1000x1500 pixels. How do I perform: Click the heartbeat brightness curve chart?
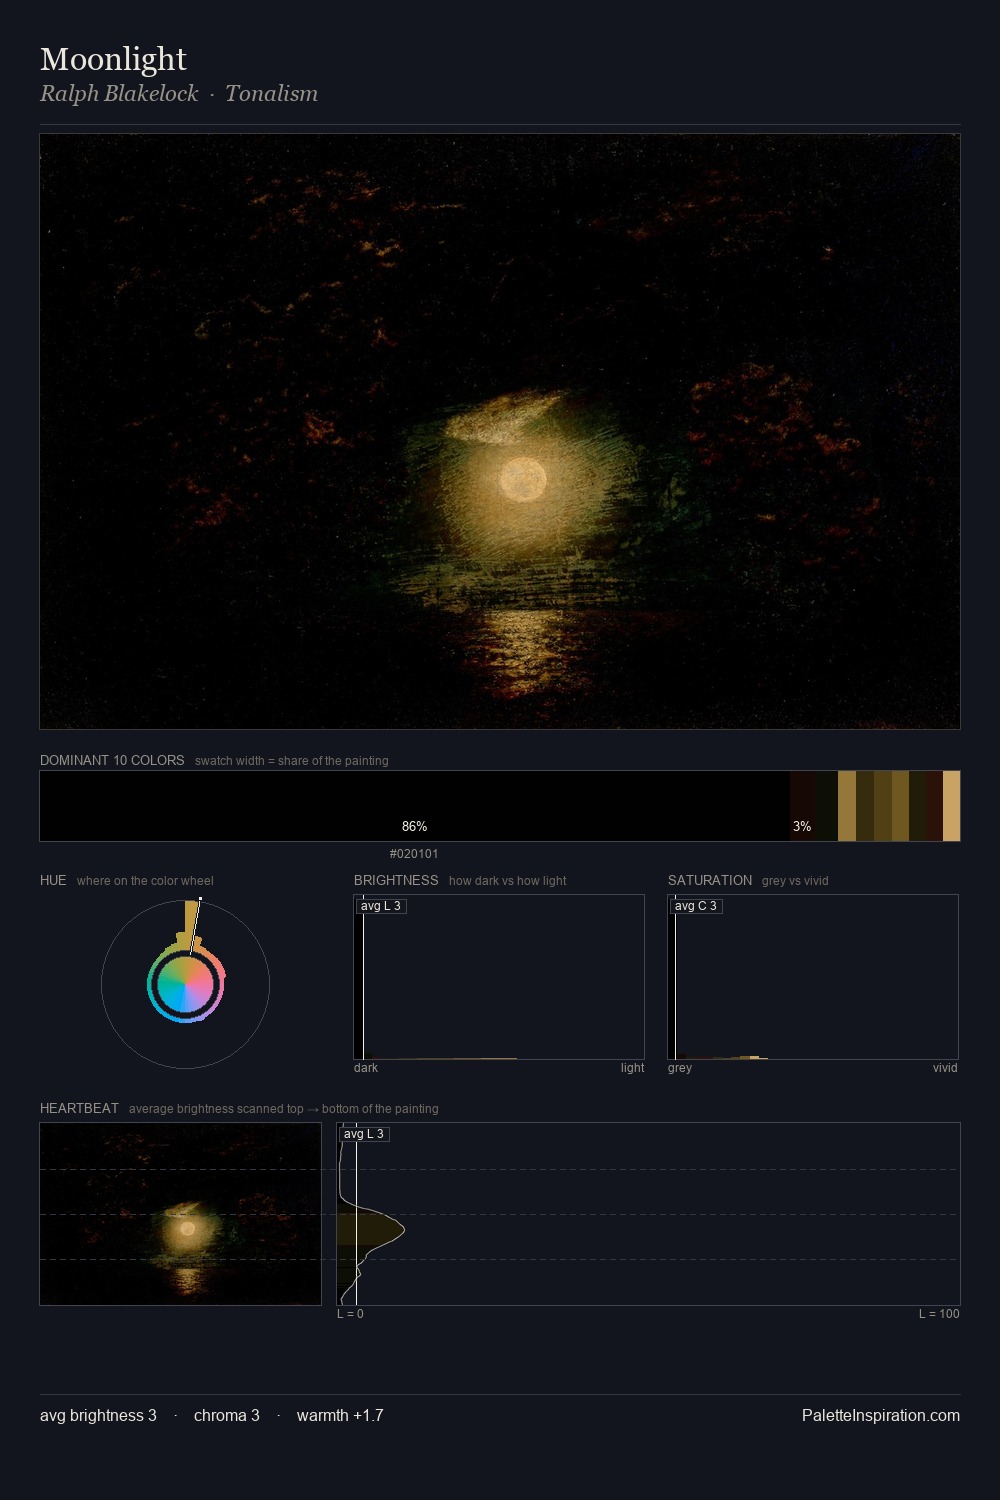(648, 1214)
